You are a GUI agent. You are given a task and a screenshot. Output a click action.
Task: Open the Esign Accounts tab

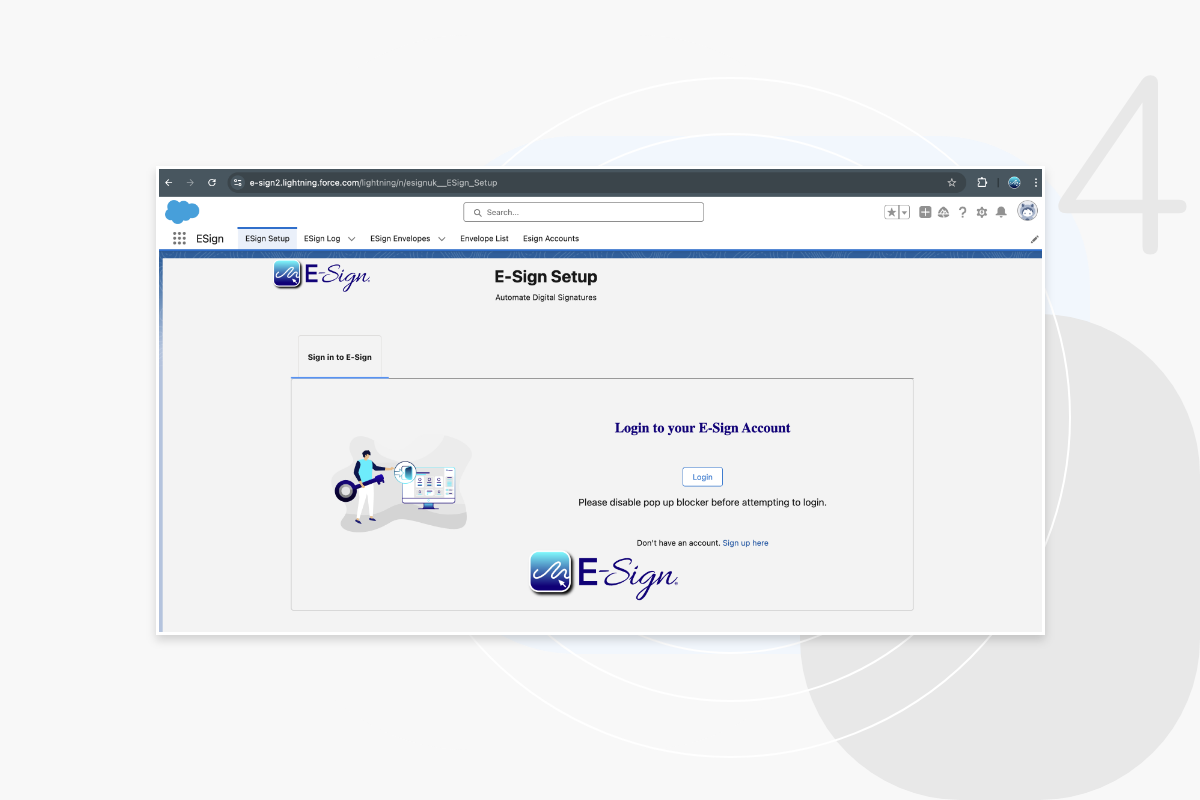(551, 238)
